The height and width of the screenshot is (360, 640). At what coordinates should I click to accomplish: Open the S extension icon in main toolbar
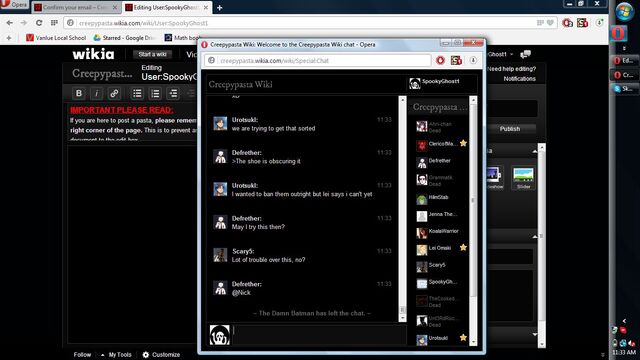click(582, 23)
